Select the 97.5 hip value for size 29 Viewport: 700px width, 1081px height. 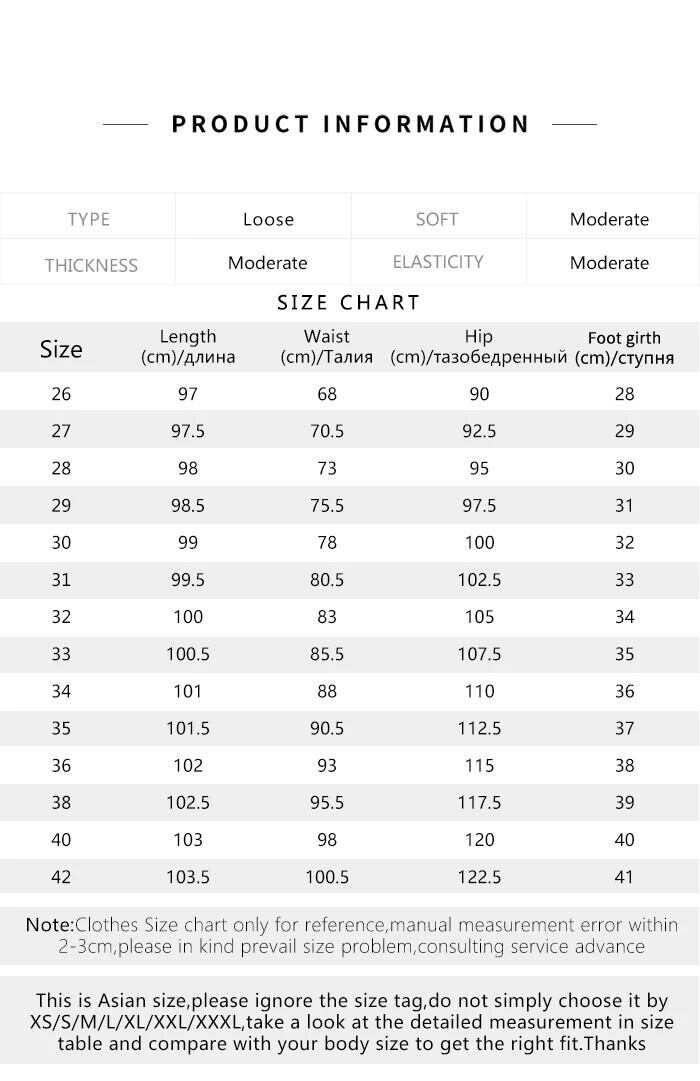(x=479, y=506)
